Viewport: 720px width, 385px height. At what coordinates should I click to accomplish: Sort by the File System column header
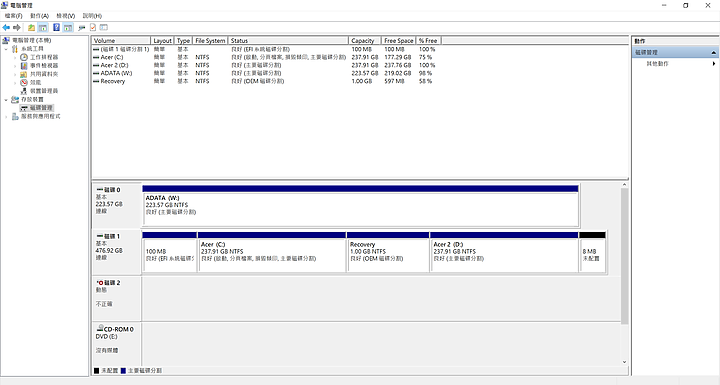pyautogui.click(x=210, y=40)
